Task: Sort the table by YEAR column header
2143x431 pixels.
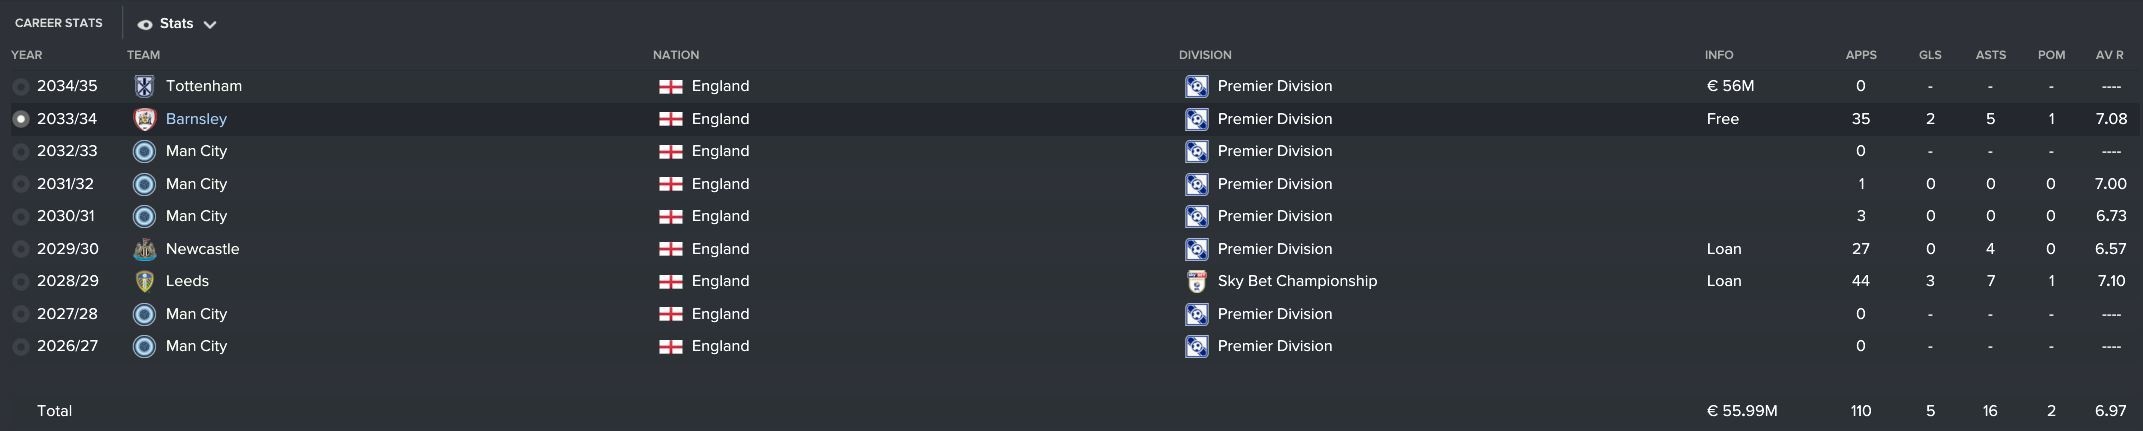Action: [27, 55]
